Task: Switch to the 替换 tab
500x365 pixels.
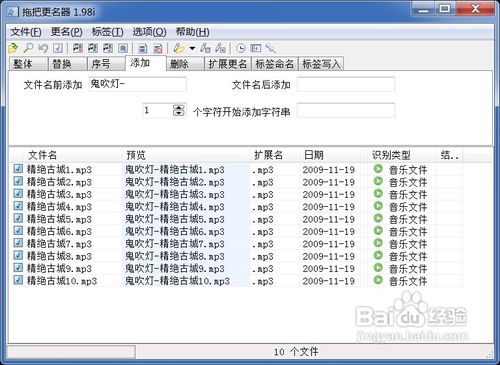Action: click(68, 64)
